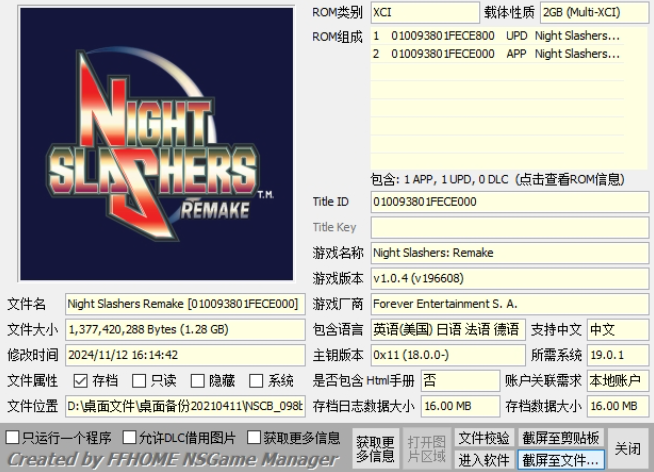This screenshot has height=472, width=654.
Task: Toggle 允许DLC借用图片 checkbox
Action: (x=129, y=437)
